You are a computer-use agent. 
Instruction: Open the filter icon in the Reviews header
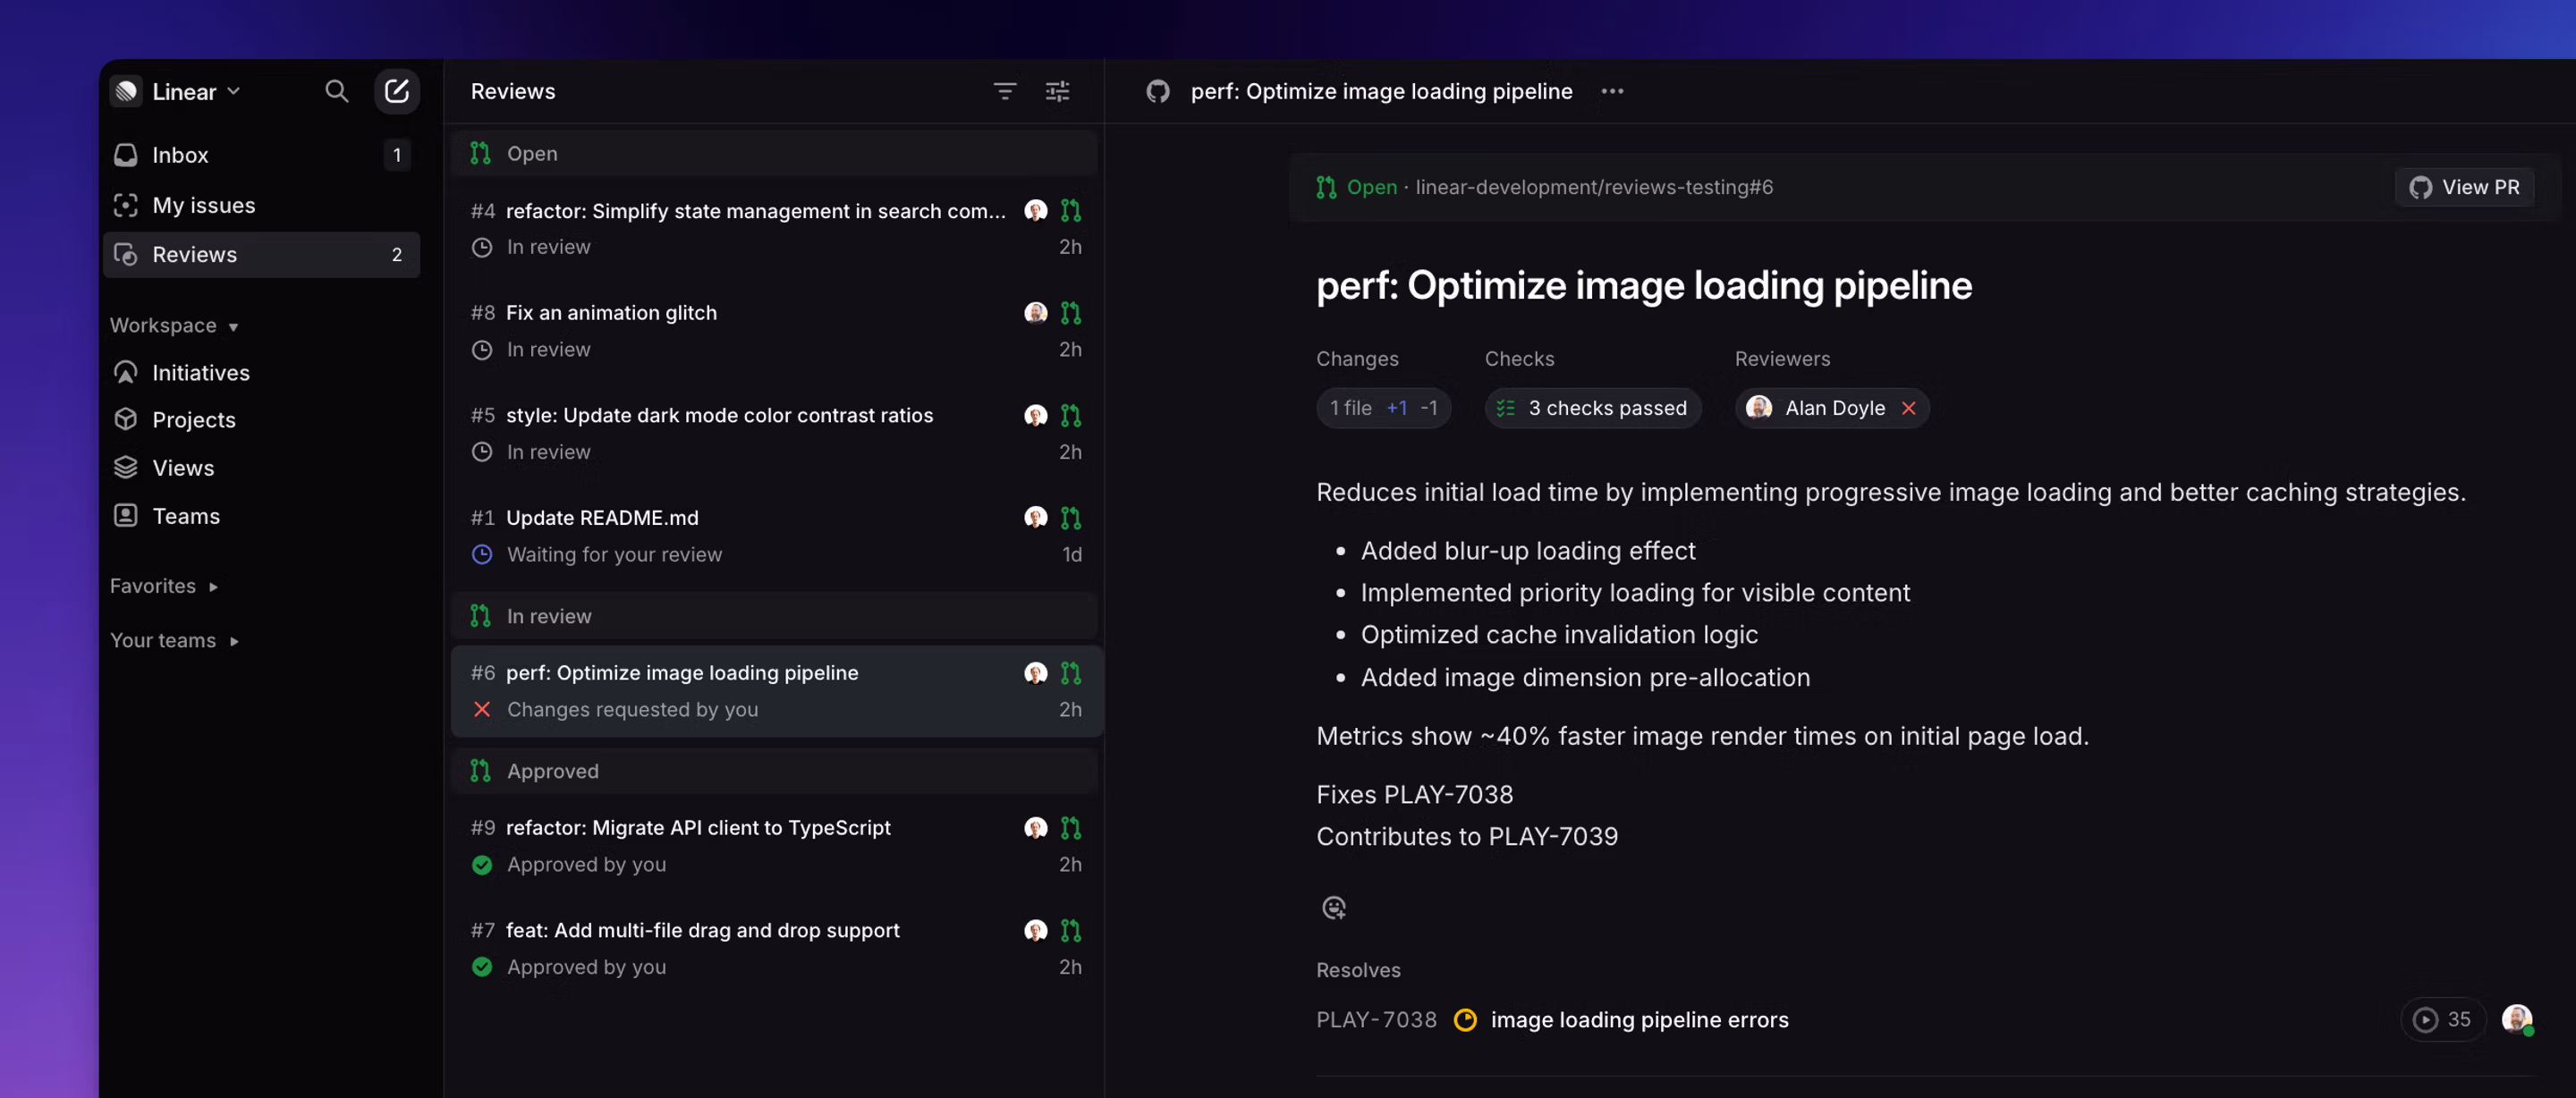point(1004,91)
